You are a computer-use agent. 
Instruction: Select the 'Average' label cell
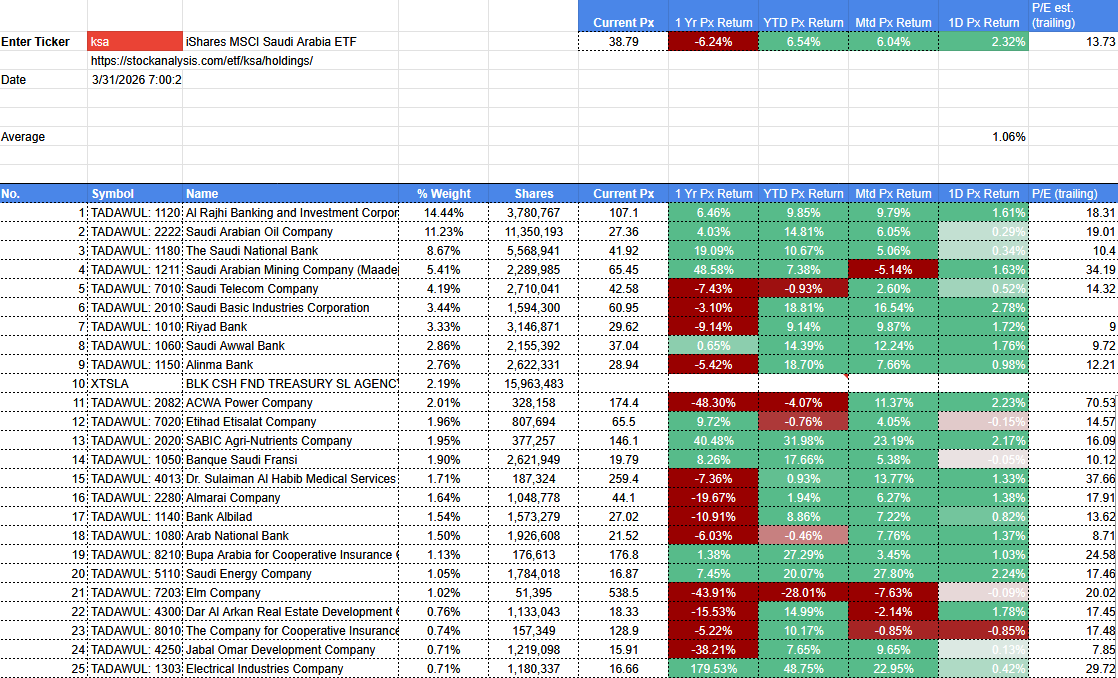[43, 137]
